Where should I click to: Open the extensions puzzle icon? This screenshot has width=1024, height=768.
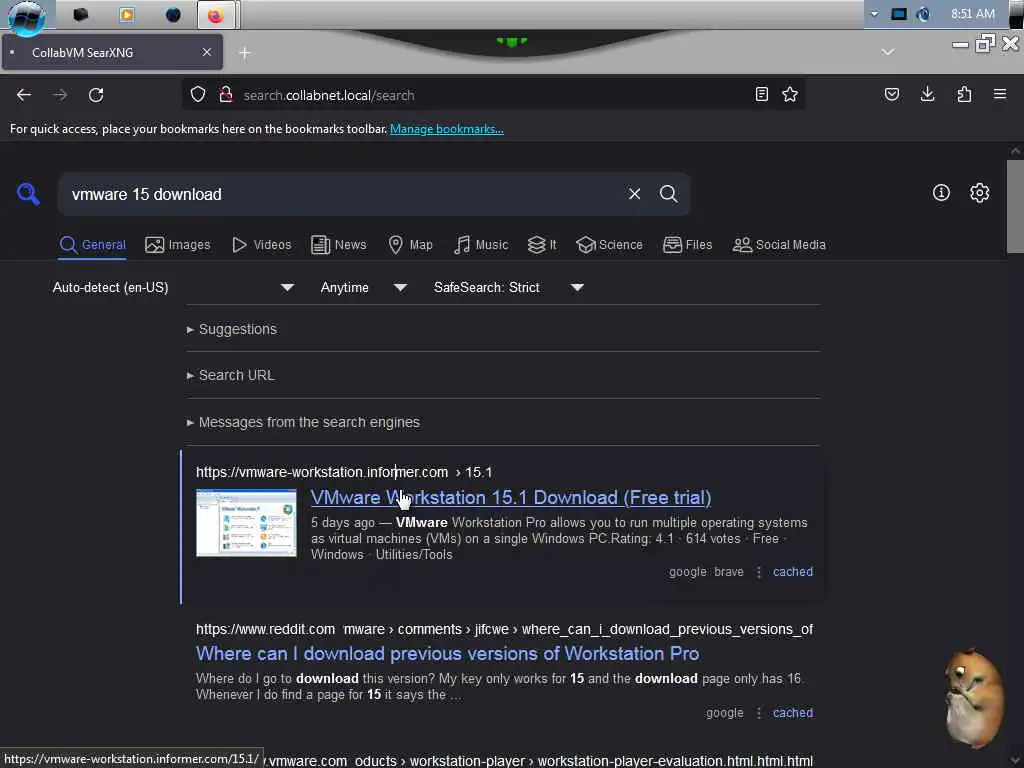point(964,95)
